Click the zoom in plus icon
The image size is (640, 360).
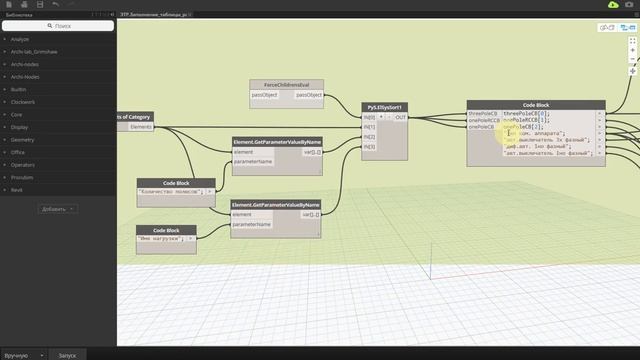click(633, 50)
